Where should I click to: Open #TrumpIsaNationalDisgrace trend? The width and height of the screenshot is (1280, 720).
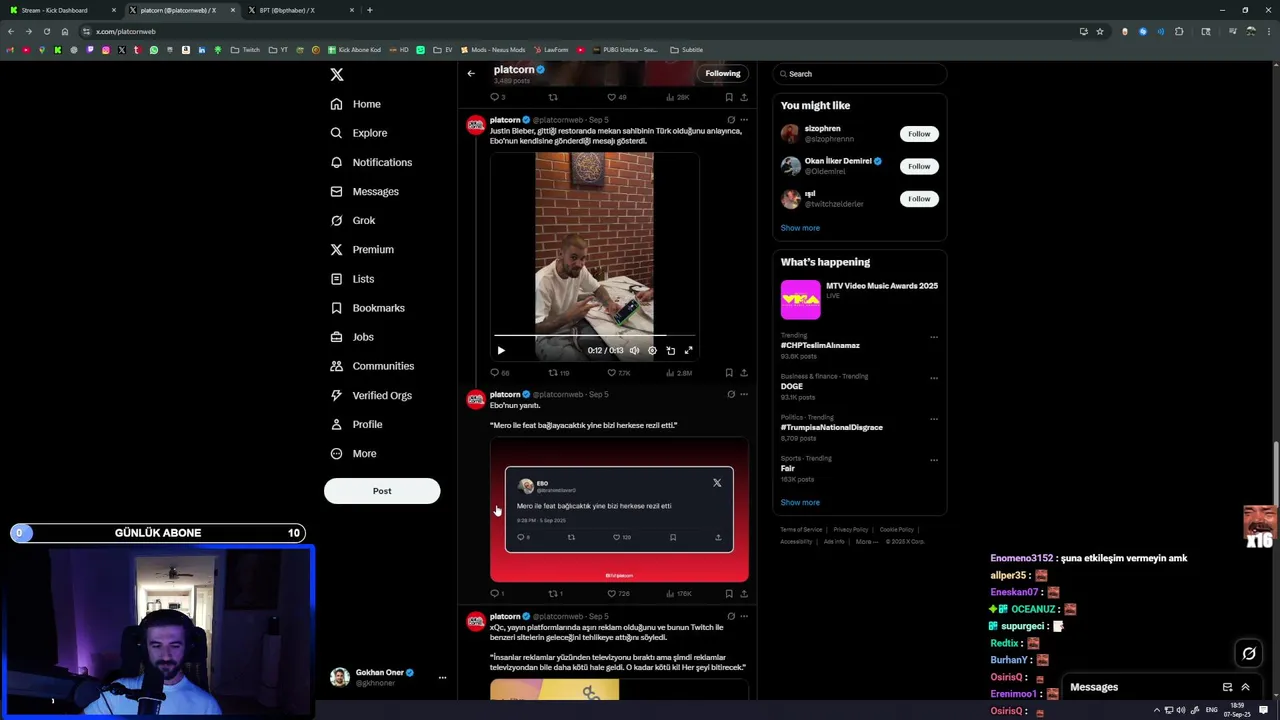pyautogui.click(x=831, y=427)
